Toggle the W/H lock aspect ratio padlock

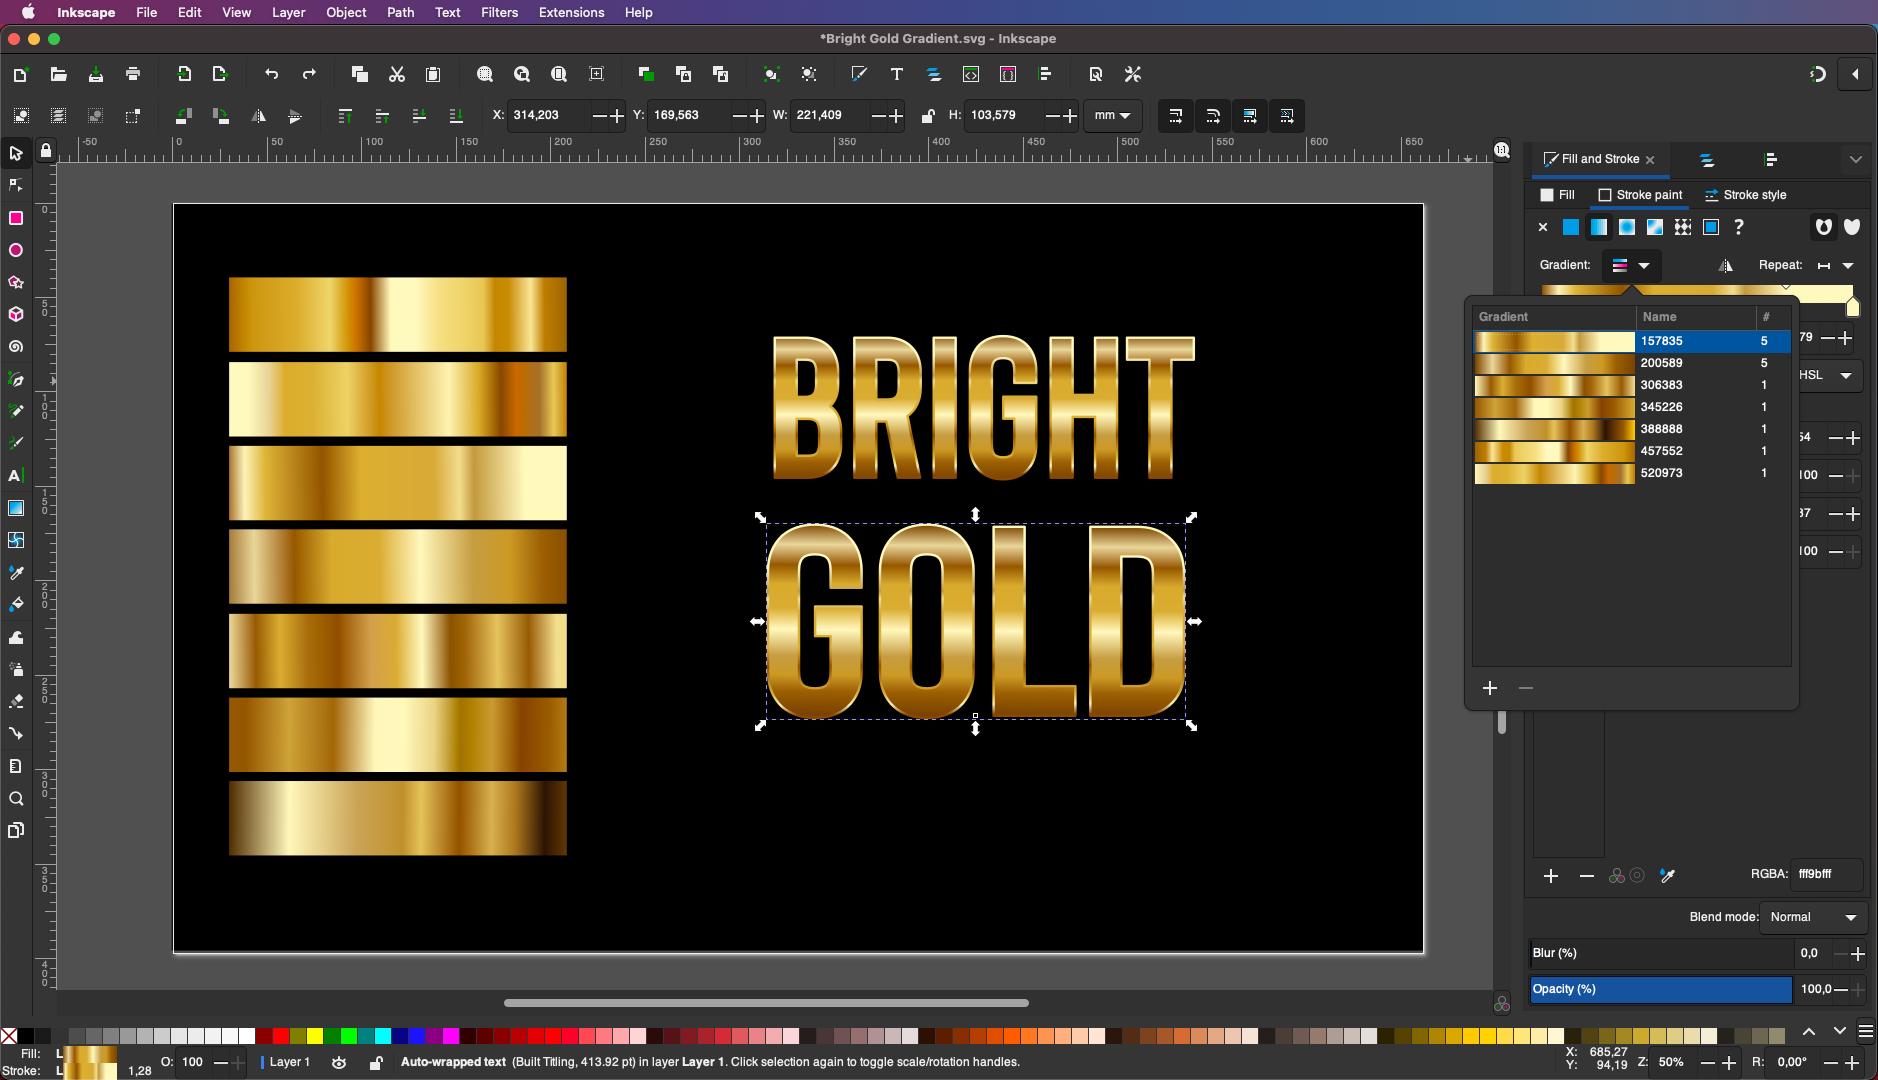[928, 116]
